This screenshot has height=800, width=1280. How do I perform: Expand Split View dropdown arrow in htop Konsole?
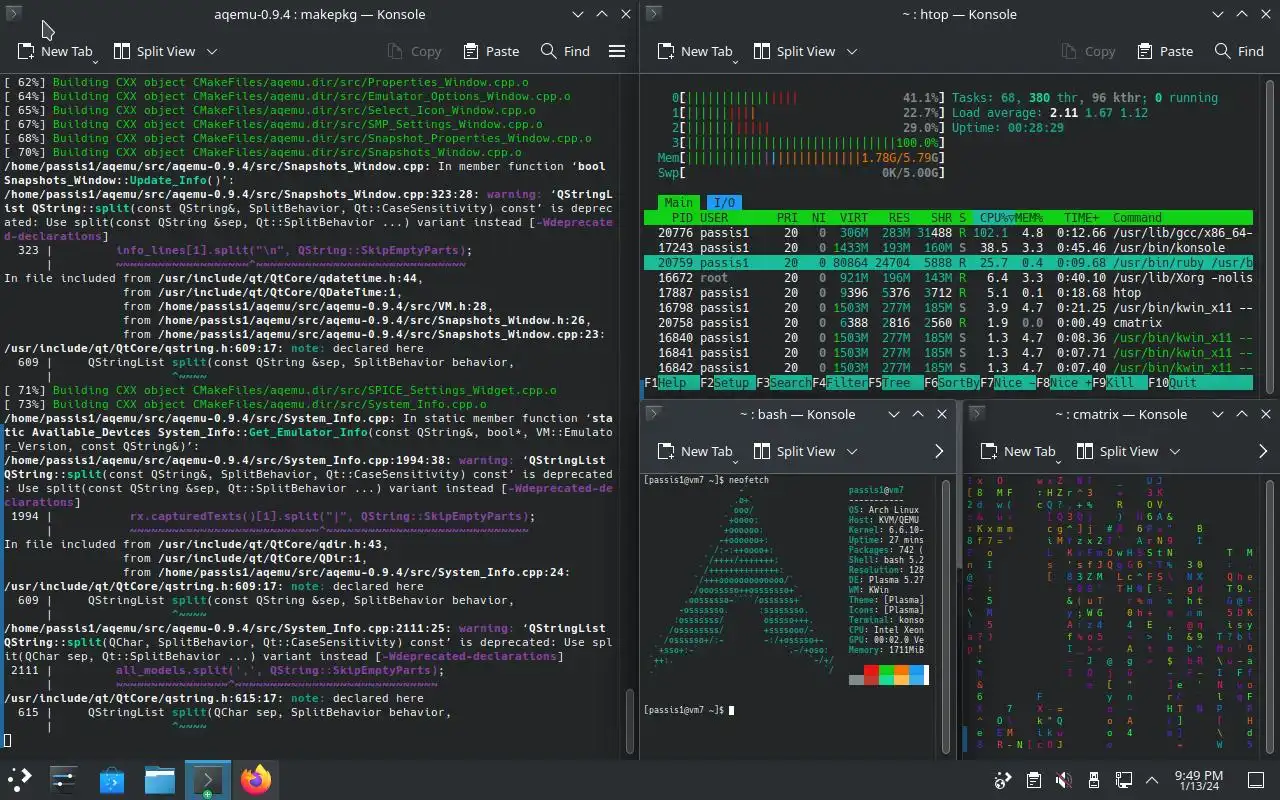tap(852, 51)
